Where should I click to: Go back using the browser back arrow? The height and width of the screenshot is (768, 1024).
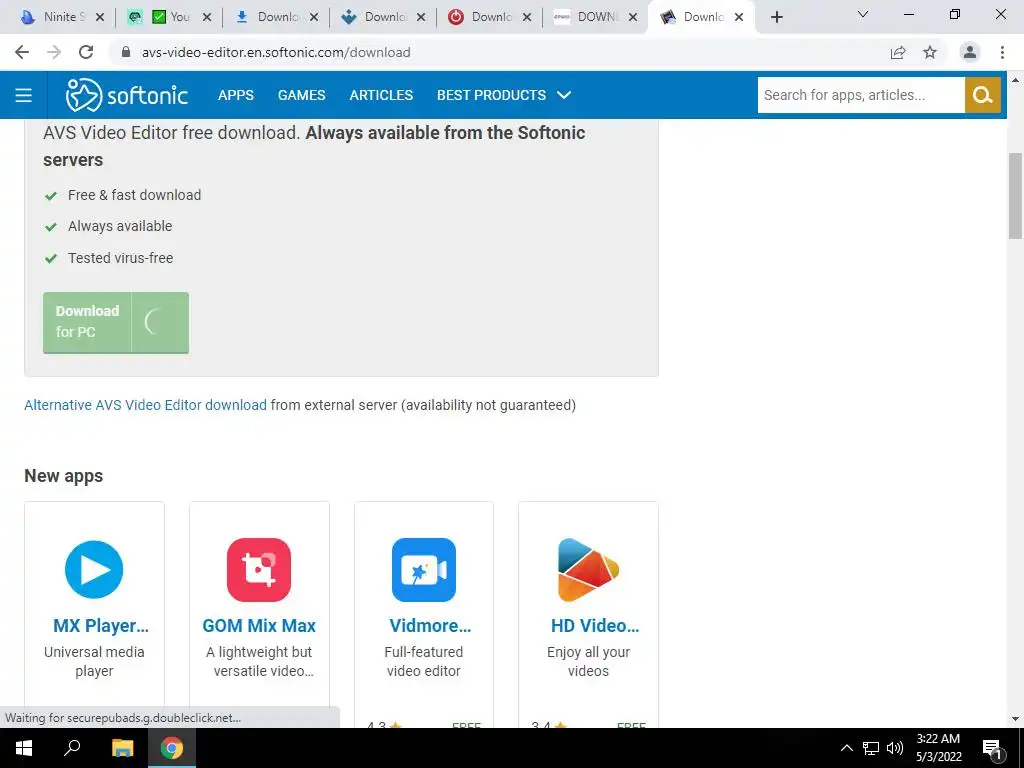22,52
